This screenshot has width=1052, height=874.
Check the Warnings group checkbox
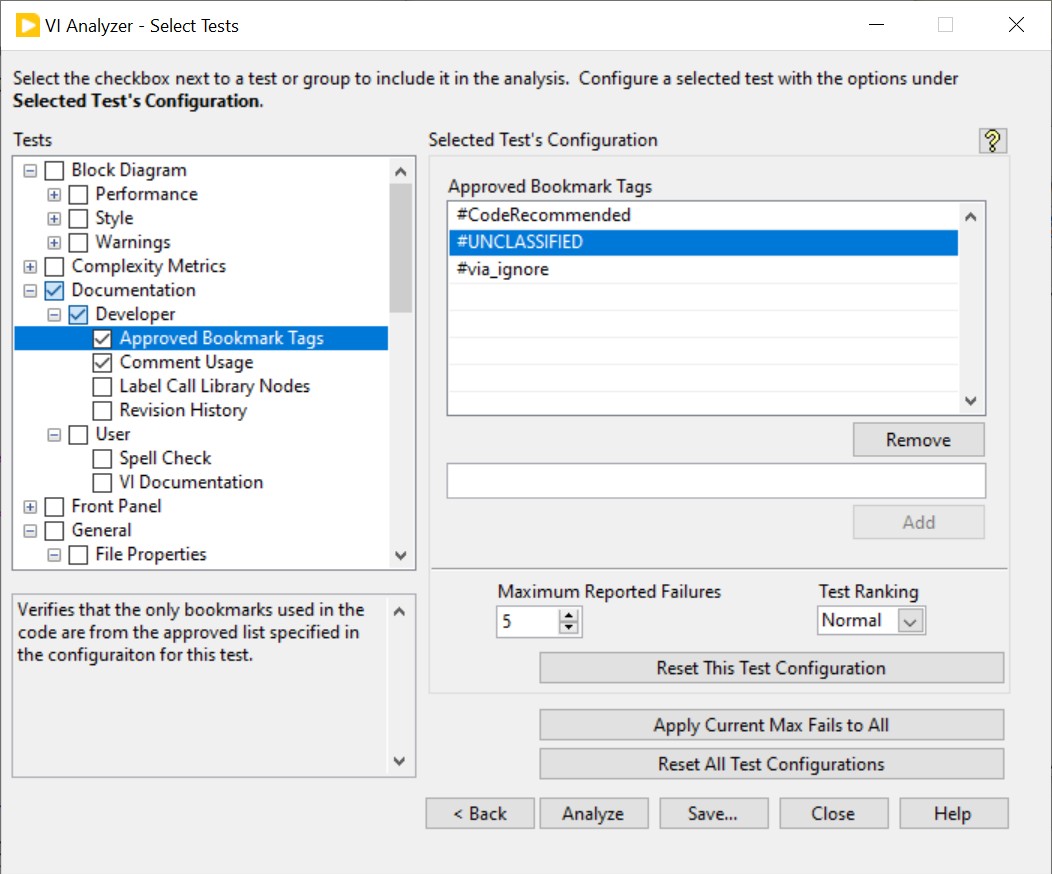[x=78, y=242]
